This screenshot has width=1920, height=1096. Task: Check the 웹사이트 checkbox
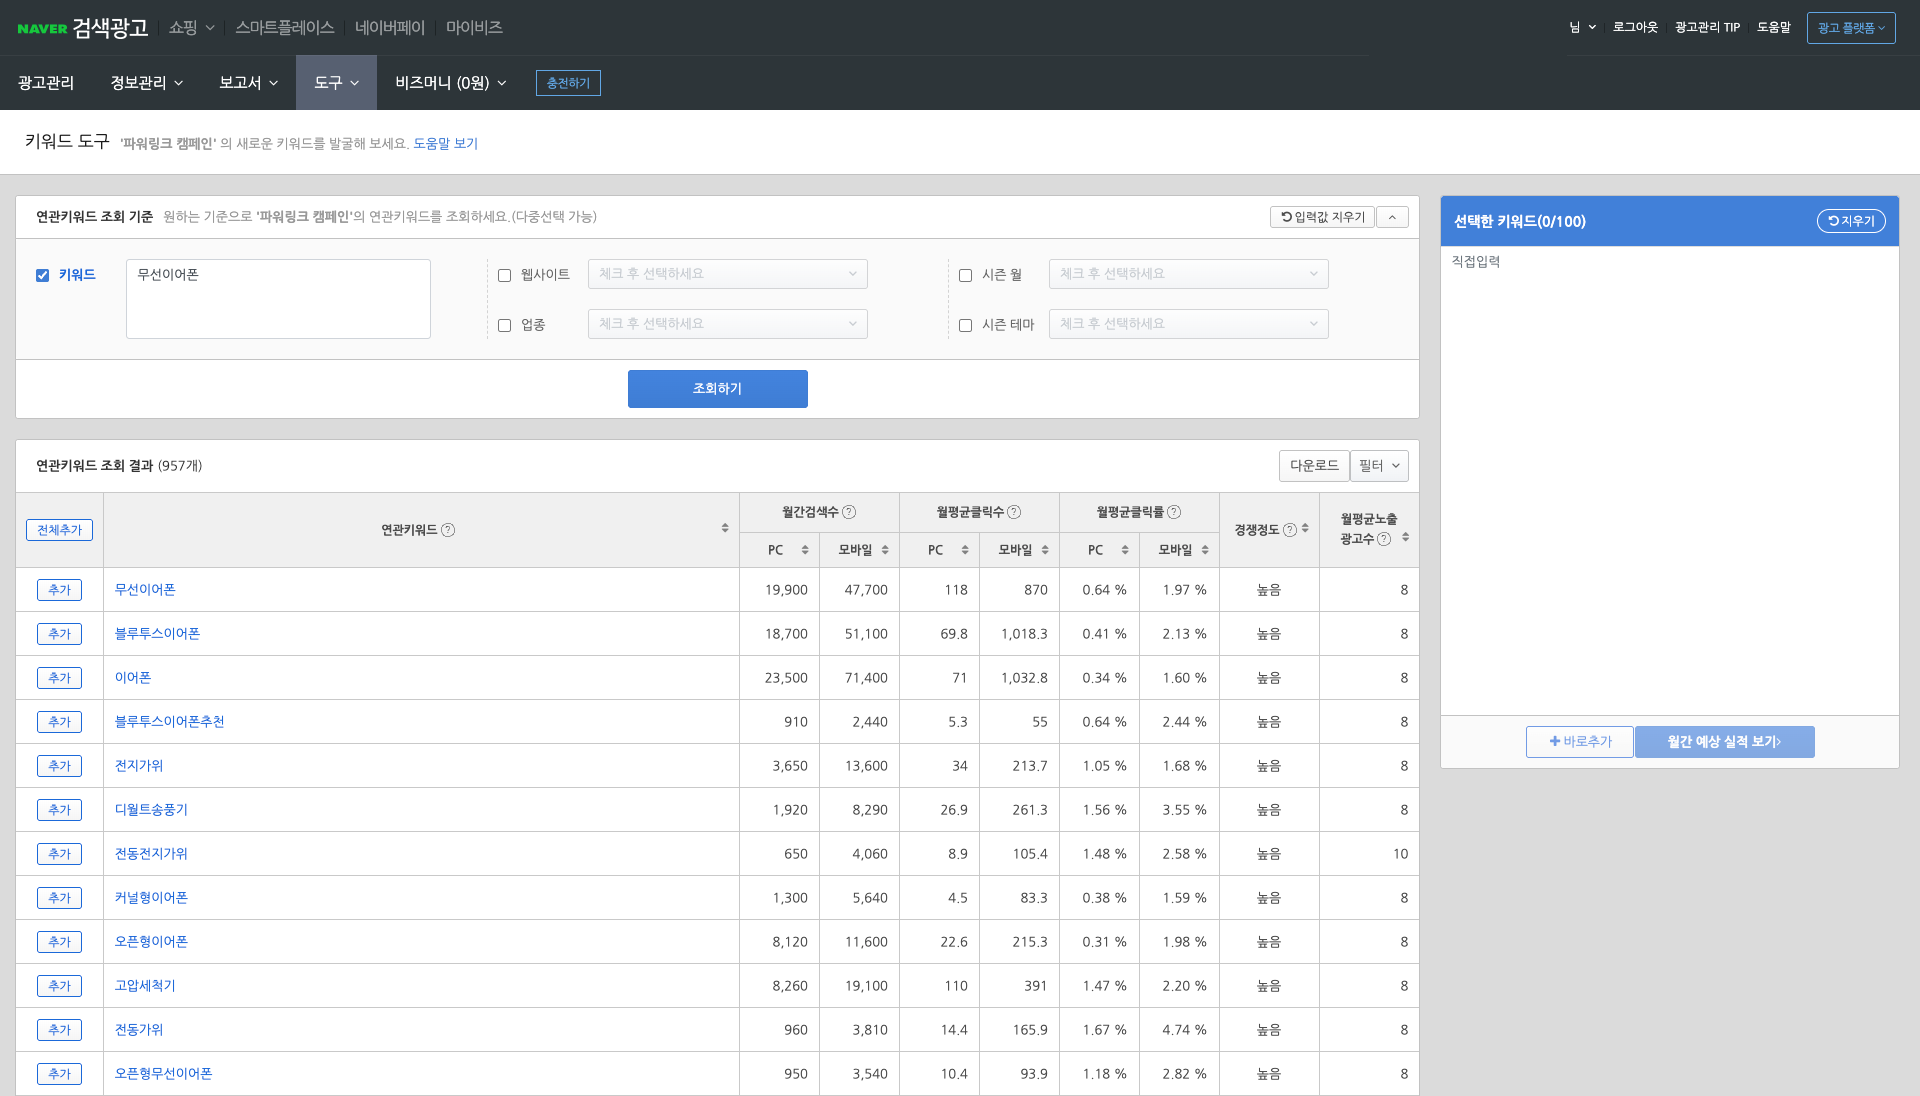coord(504,275)
